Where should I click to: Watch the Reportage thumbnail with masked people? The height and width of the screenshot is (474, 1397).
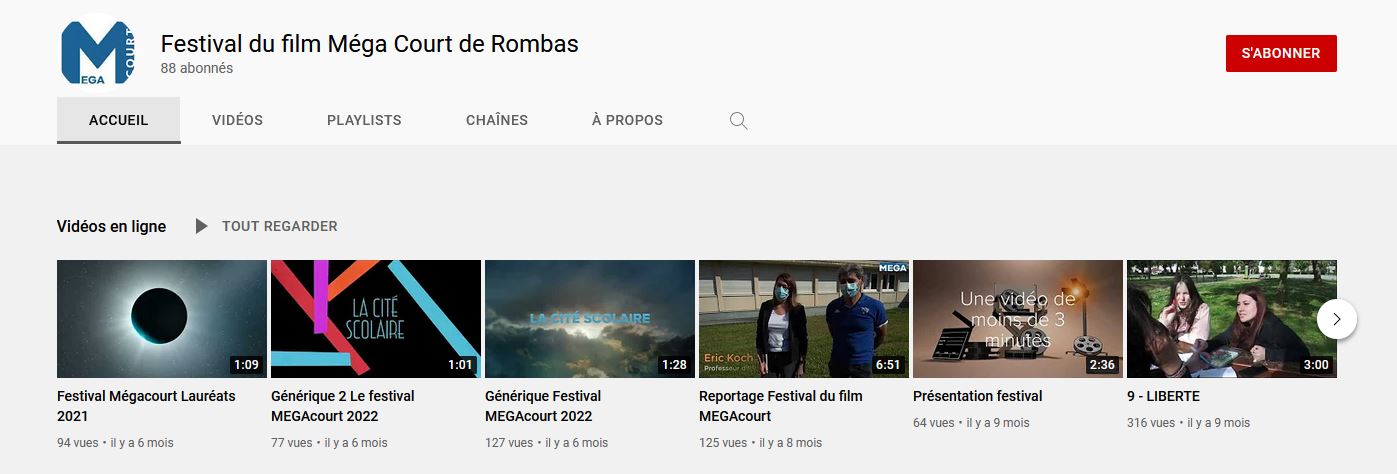(x=803, y=318)
